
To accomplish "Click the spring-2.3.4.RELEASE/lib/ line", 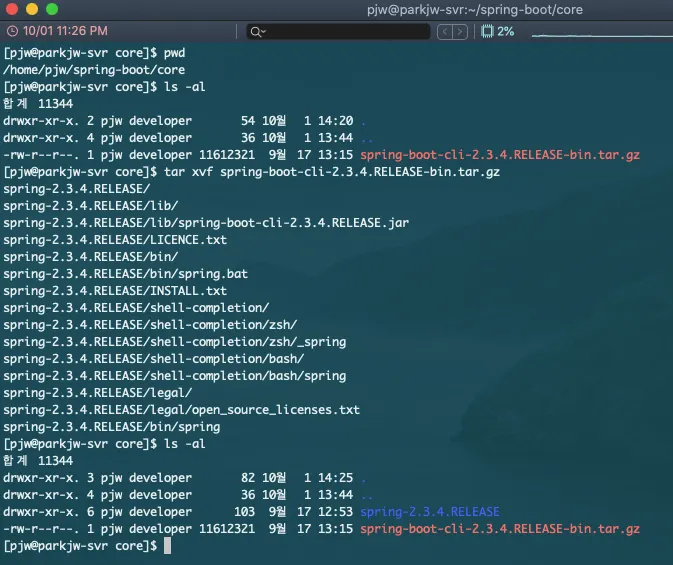I will pyautogui.click(x=91, y=206).
